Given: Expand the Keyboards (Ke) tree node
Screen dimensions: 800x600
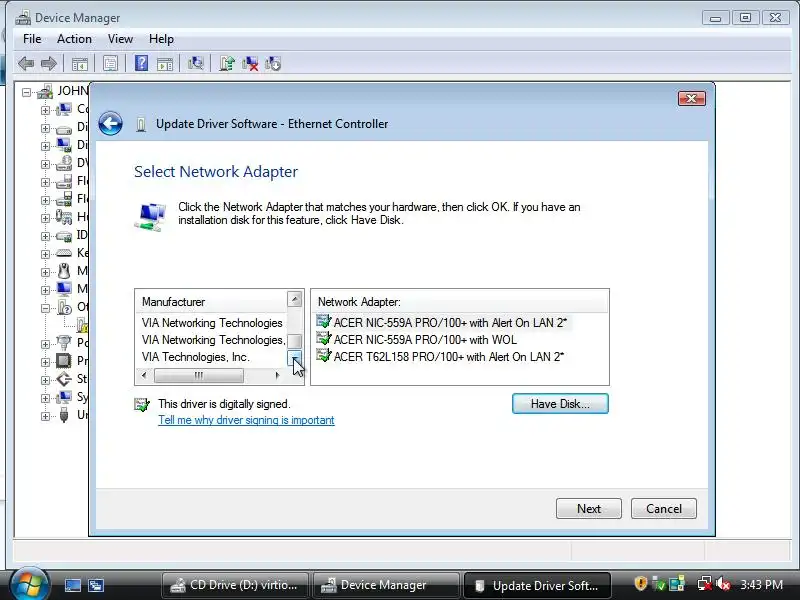Looking at the screenshot, I should [x=45, y=254].
